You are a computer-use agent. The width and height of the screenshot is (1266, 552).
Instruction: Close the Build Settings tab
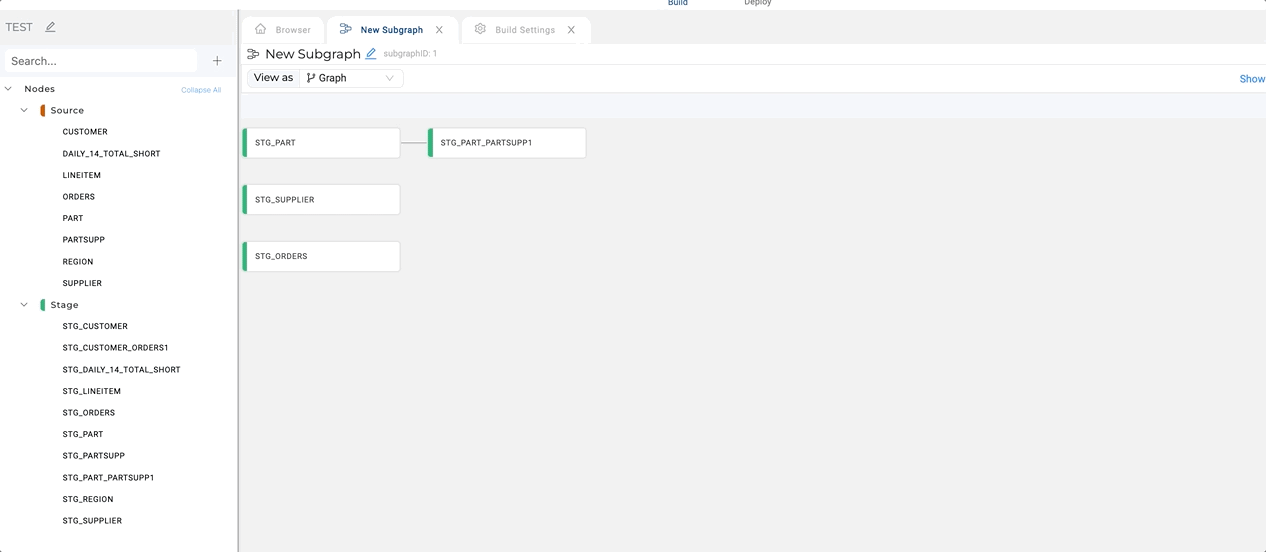pos(571,30)
